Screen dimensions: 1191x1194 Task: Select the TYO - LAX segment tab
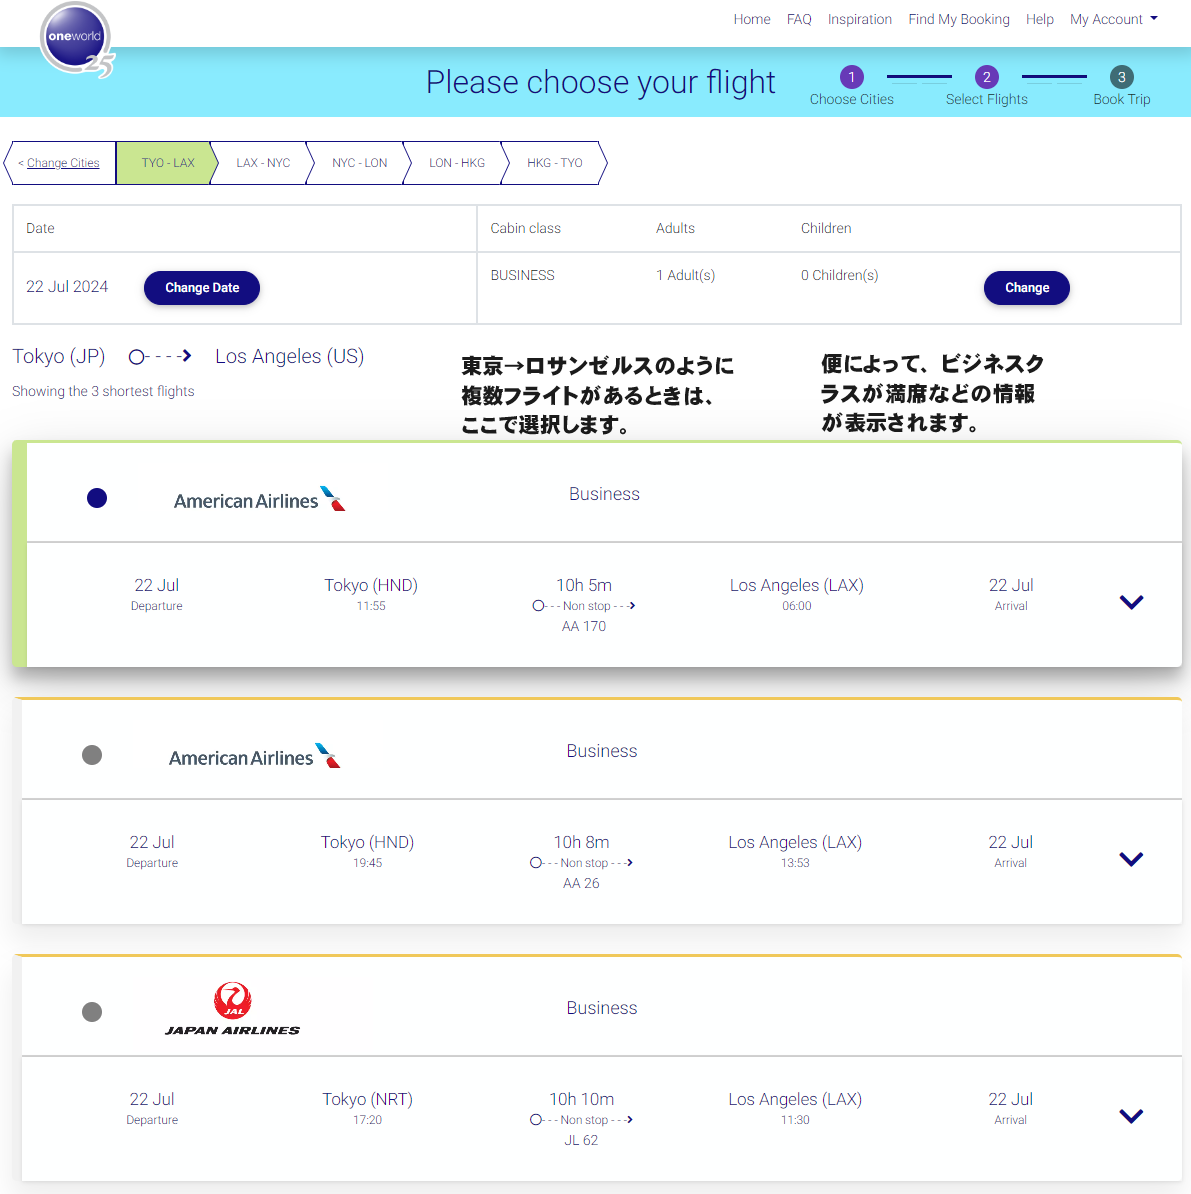click(x=168, y=163)
